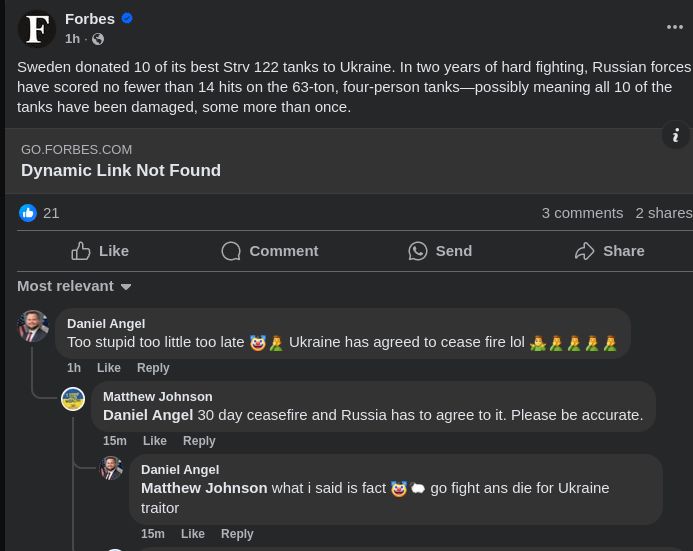Click the public globe privacy icon

pyautogui.click(x=98, y=39)
